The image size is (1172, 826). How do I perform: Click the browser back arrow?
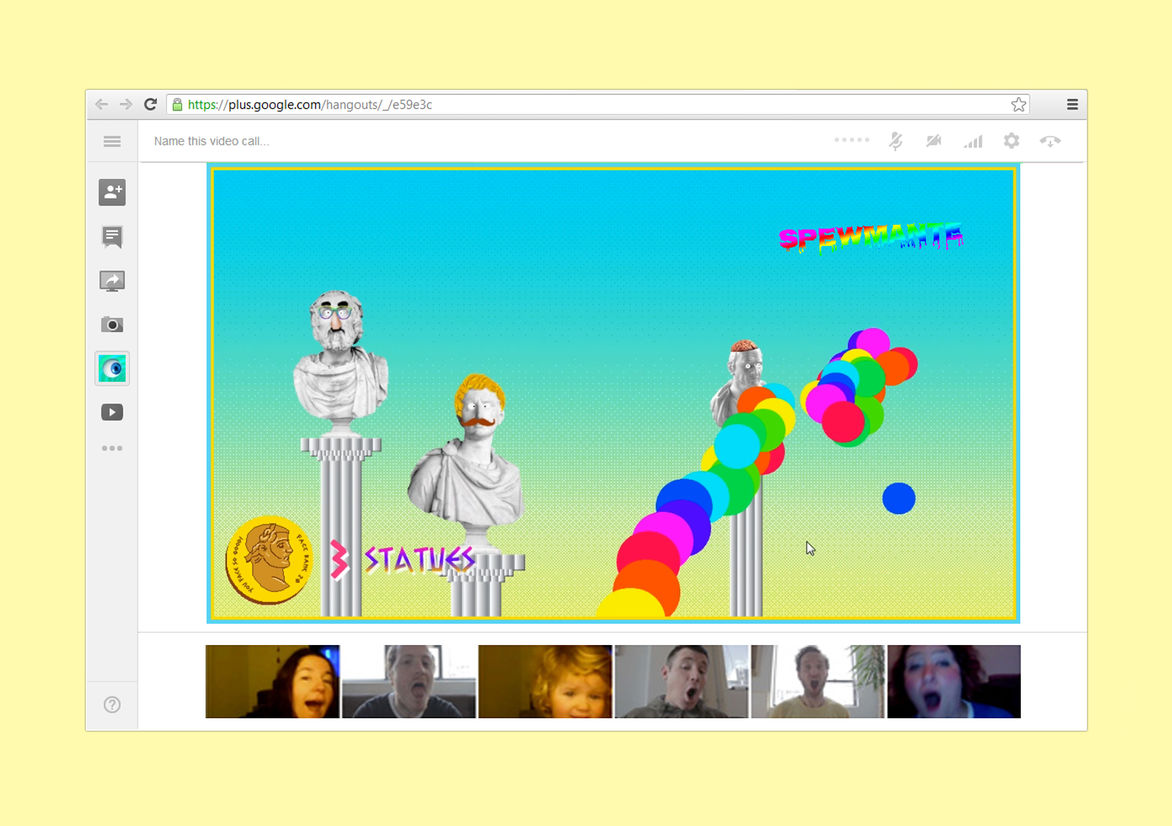pyautogui.click(x=101, y=104)
